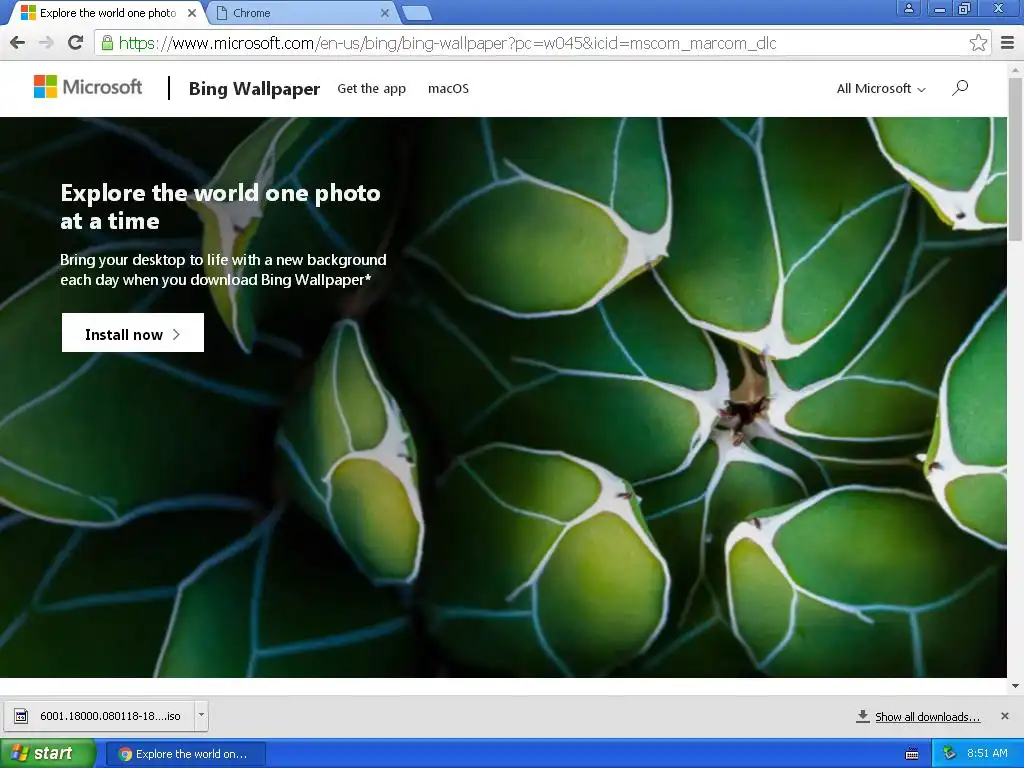Go back with the browser back arrow
The width and height of the screenshot is (1024, 768).
click(17, 43)
